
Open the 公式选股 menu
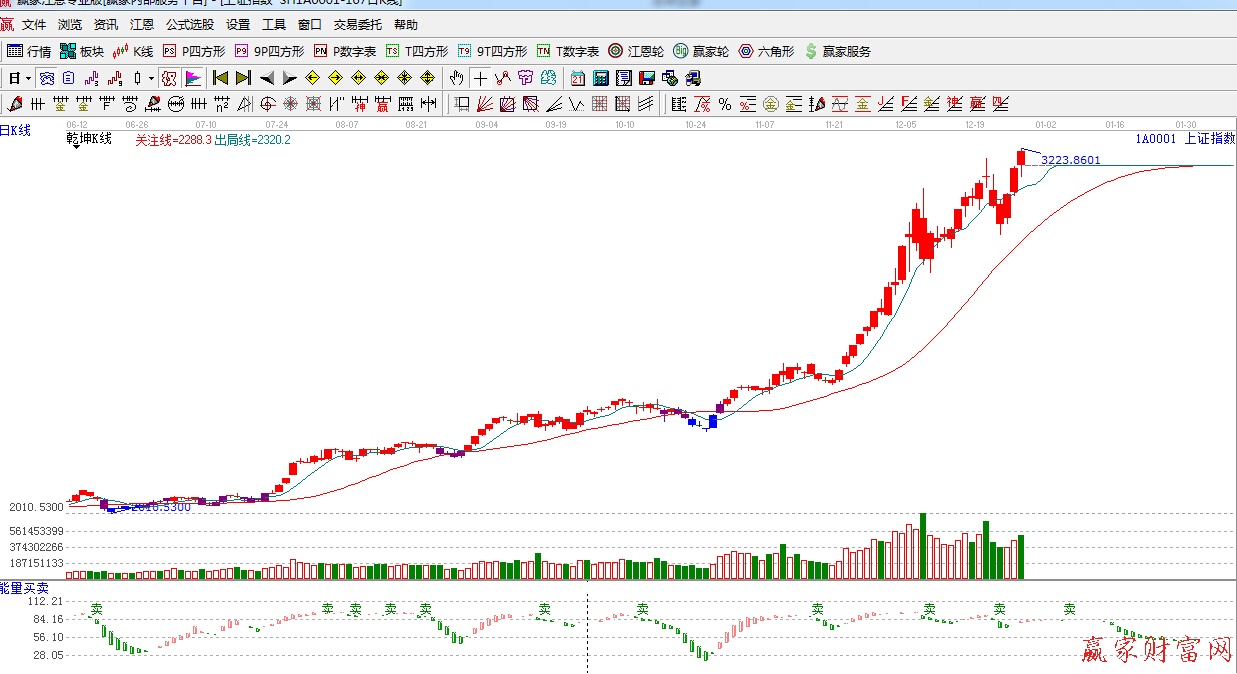pyautogui.click(x=190, y=25)
